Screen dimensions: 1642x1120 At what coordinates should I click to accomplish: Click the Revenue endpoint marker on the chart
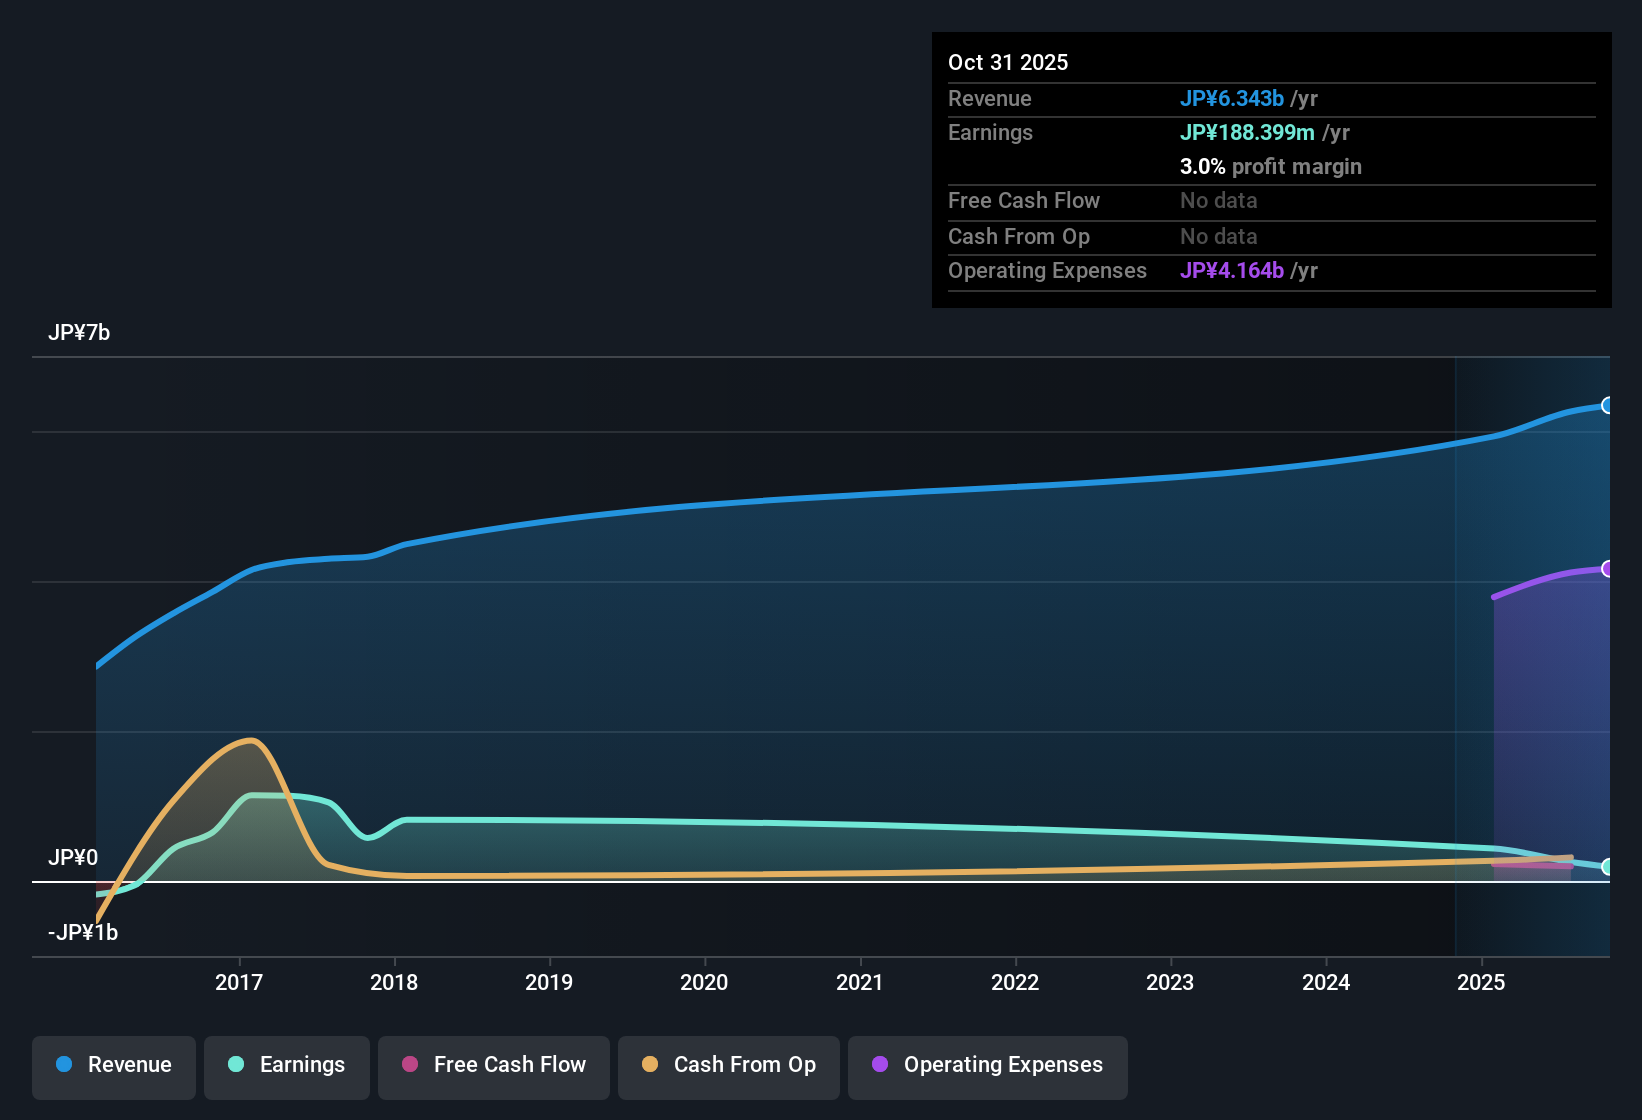tap(1608, 405)
